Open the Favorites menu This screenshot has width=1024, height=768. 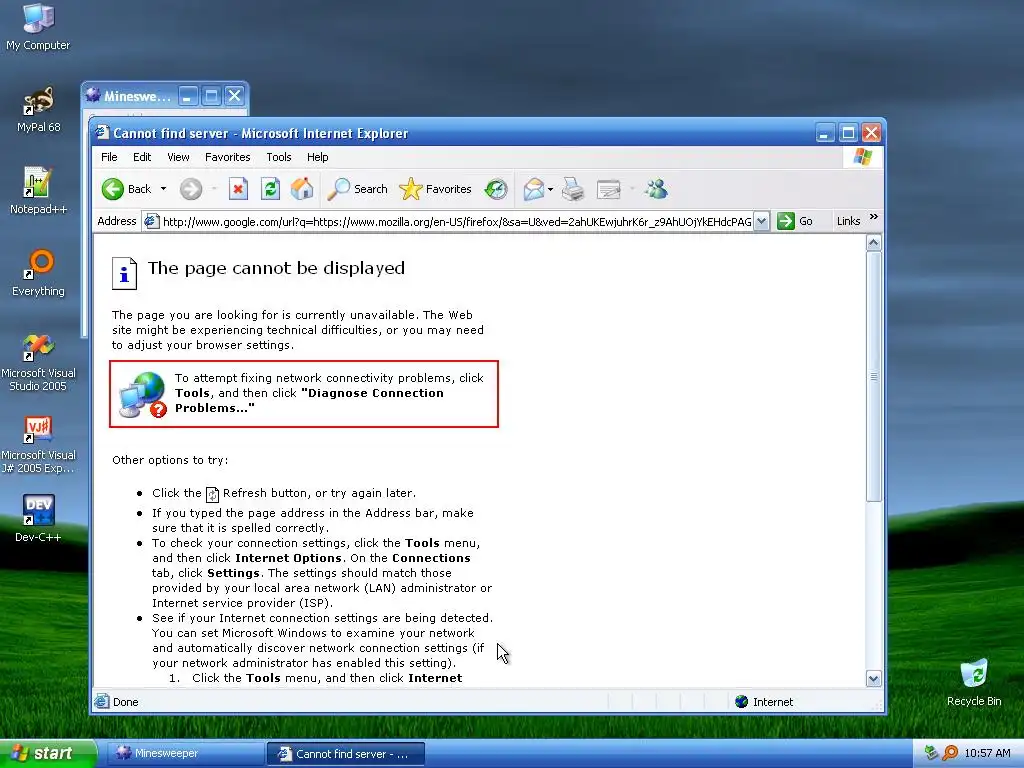[x=227, y=157]
